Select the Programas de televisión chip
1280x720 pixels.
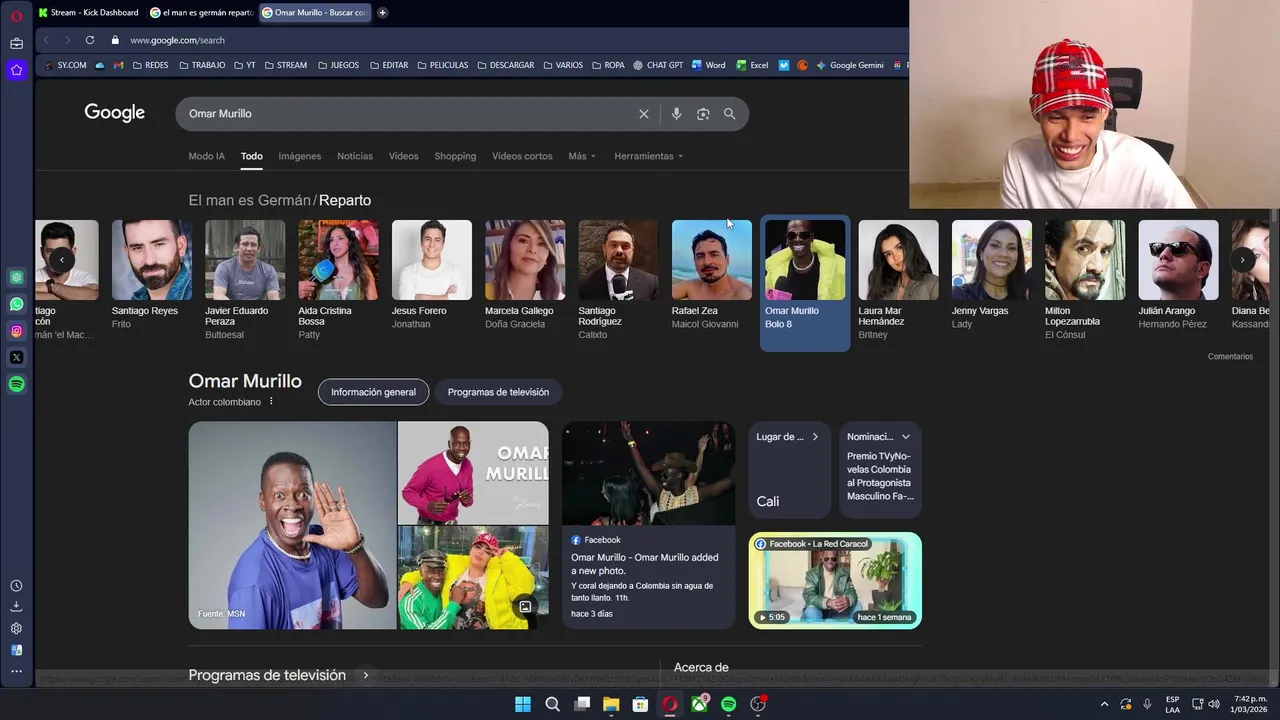[x=498, y=392]
